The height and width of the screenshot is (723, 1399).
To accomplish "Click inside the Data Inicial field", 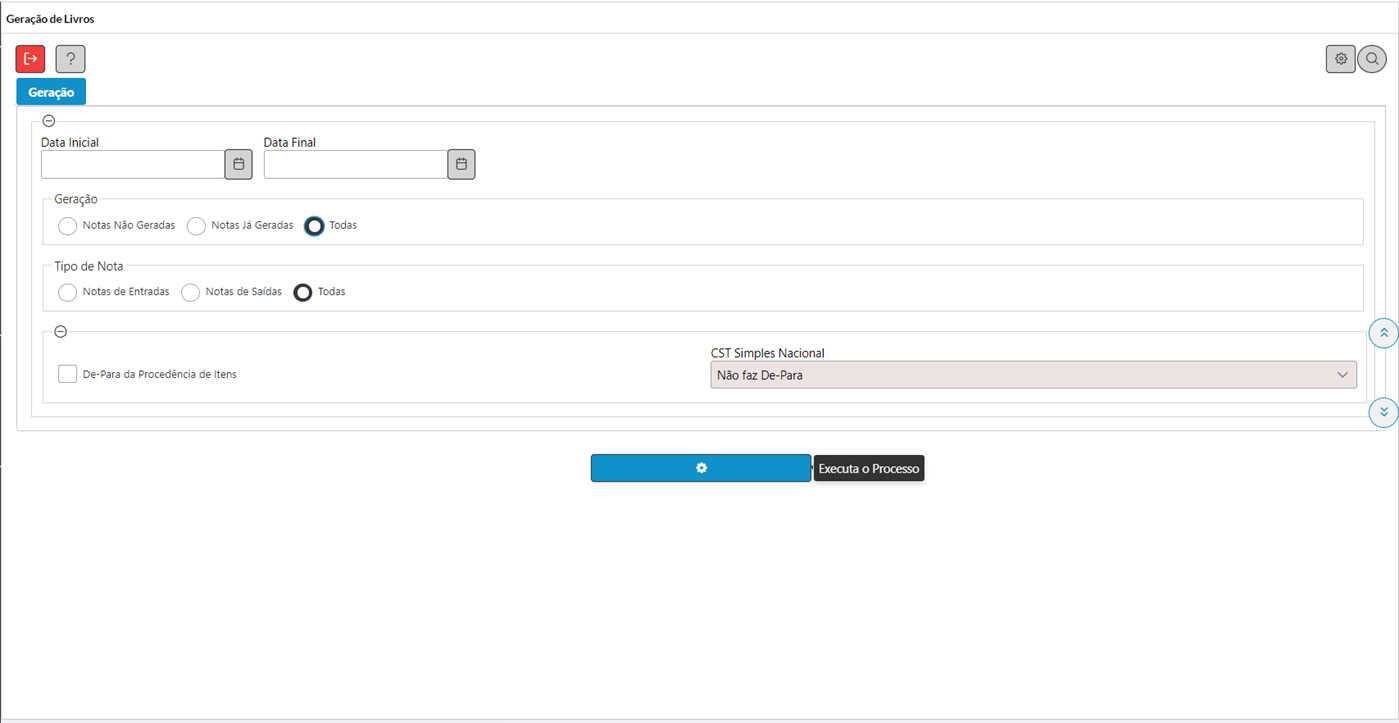I will (133, 164).
